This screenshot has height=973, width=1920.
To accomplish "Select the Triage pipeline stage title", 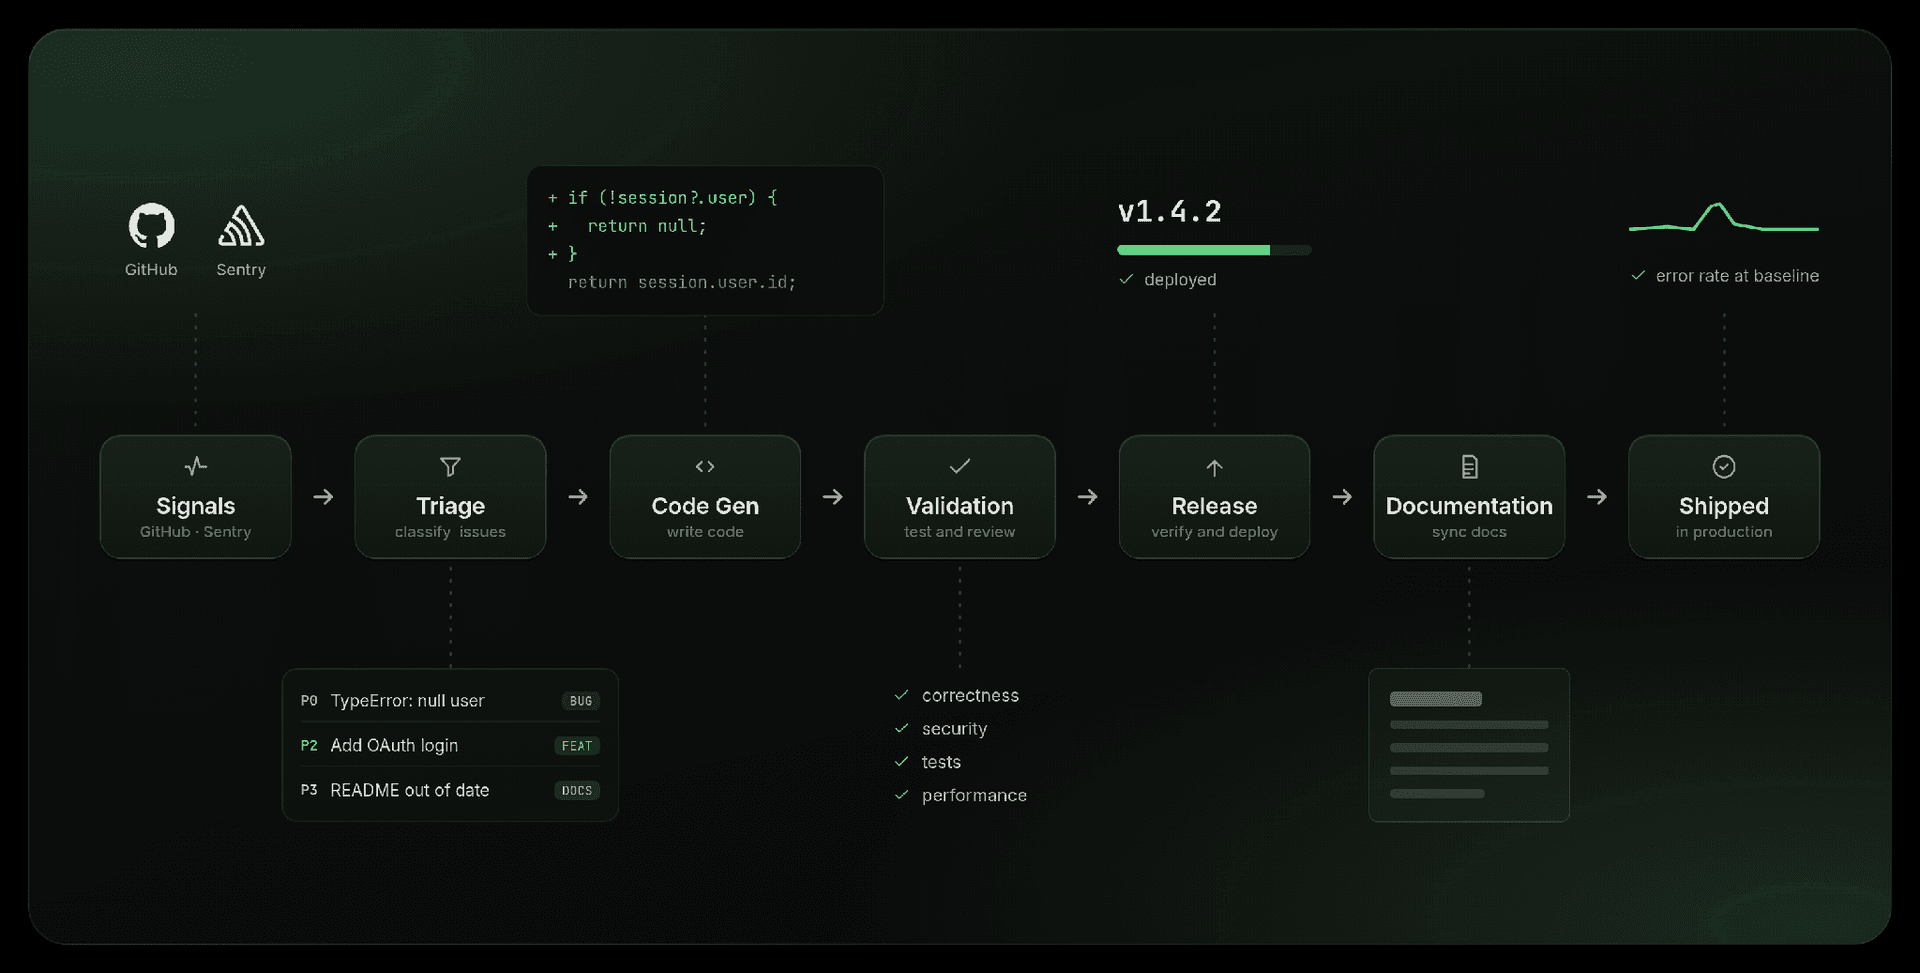I will (x=450, y=506).
